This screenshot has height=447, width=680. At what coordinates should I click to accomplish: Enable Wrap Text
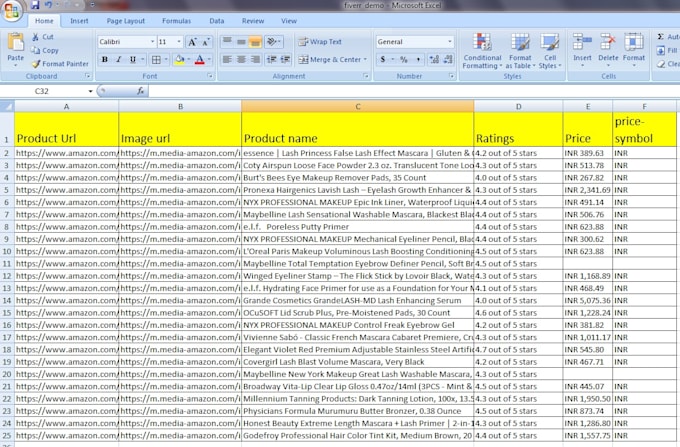(x=320, y=42)
